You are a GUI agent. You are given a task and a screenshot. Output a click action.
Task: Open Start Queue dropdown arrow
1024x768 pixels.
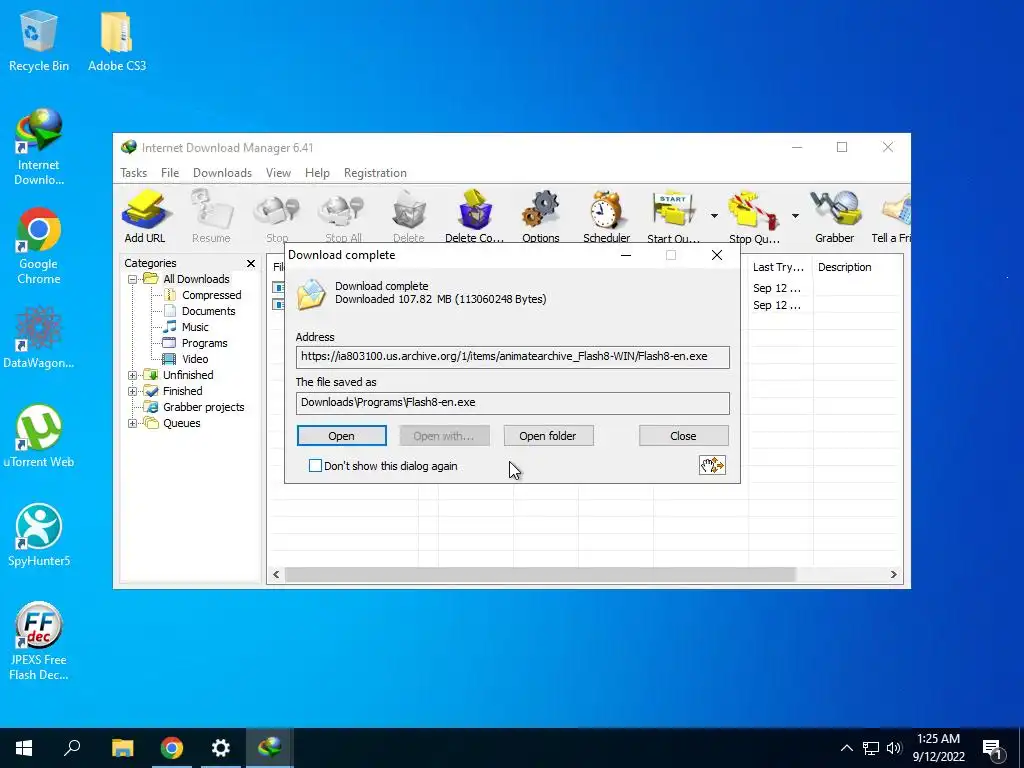pyautogui.click(x=714, y=216)
